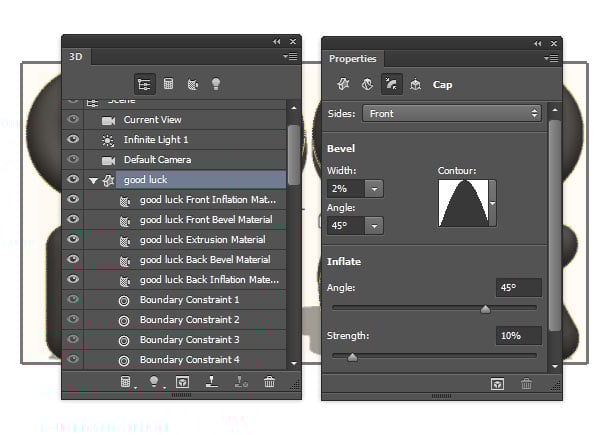Click the Properties panel scroll up arrow
Image resolution: width=600 pixels, height=435 pixels.
coord(555,110)
